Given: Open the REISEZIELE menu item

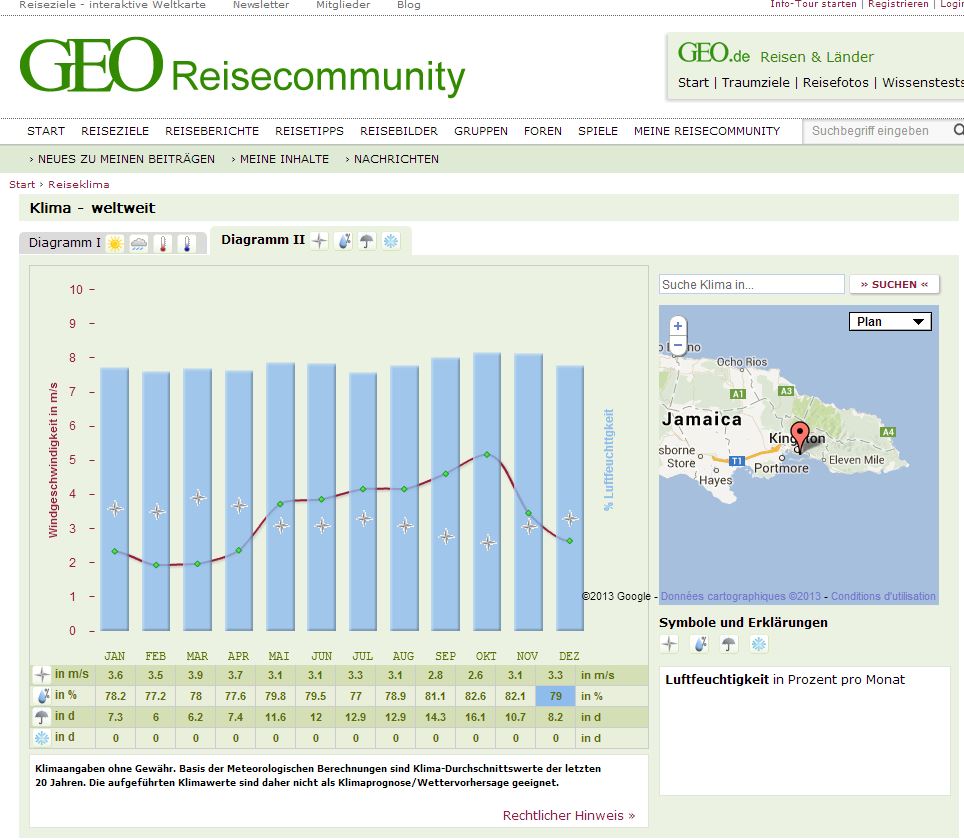Looking at the screenshot, I should (115, 131).
